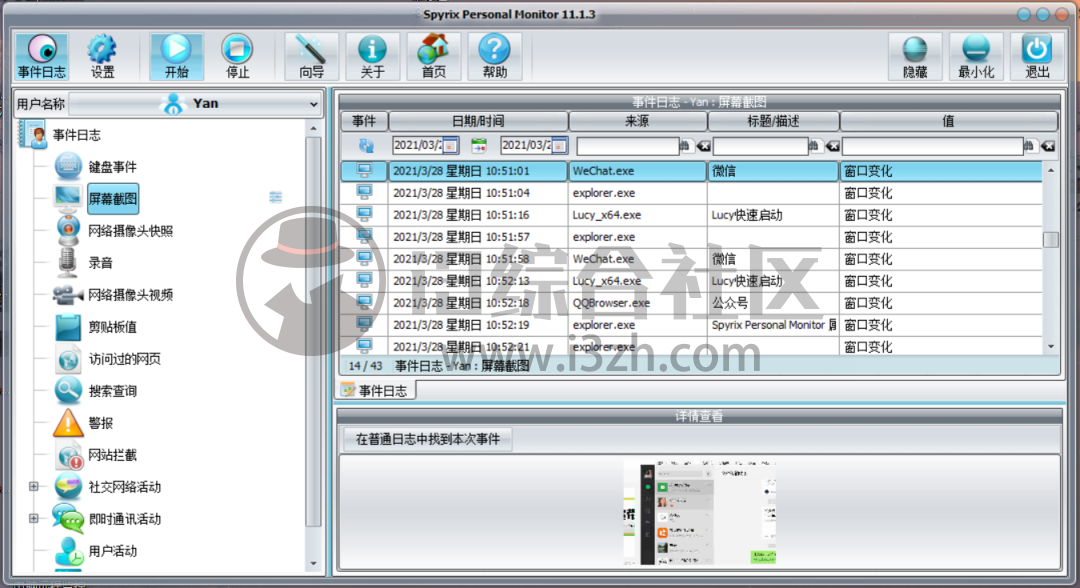
Task: Select 即时通讯活动 tree item
Action: [125, 519]
